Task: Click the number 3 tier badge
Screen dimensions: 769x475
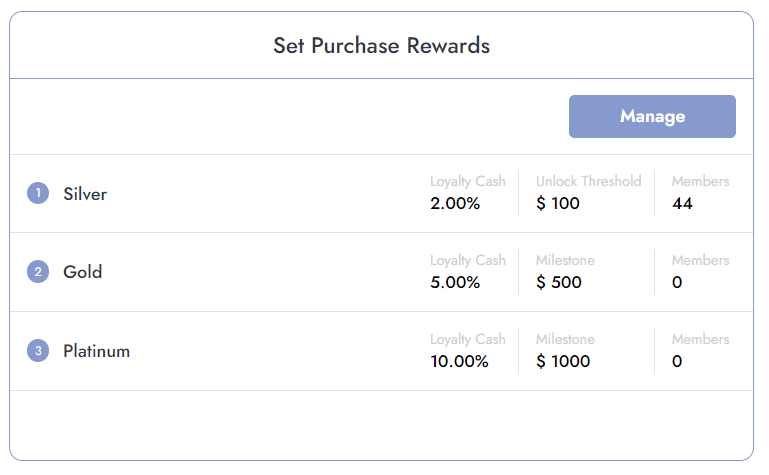Action: pos(38,351)
